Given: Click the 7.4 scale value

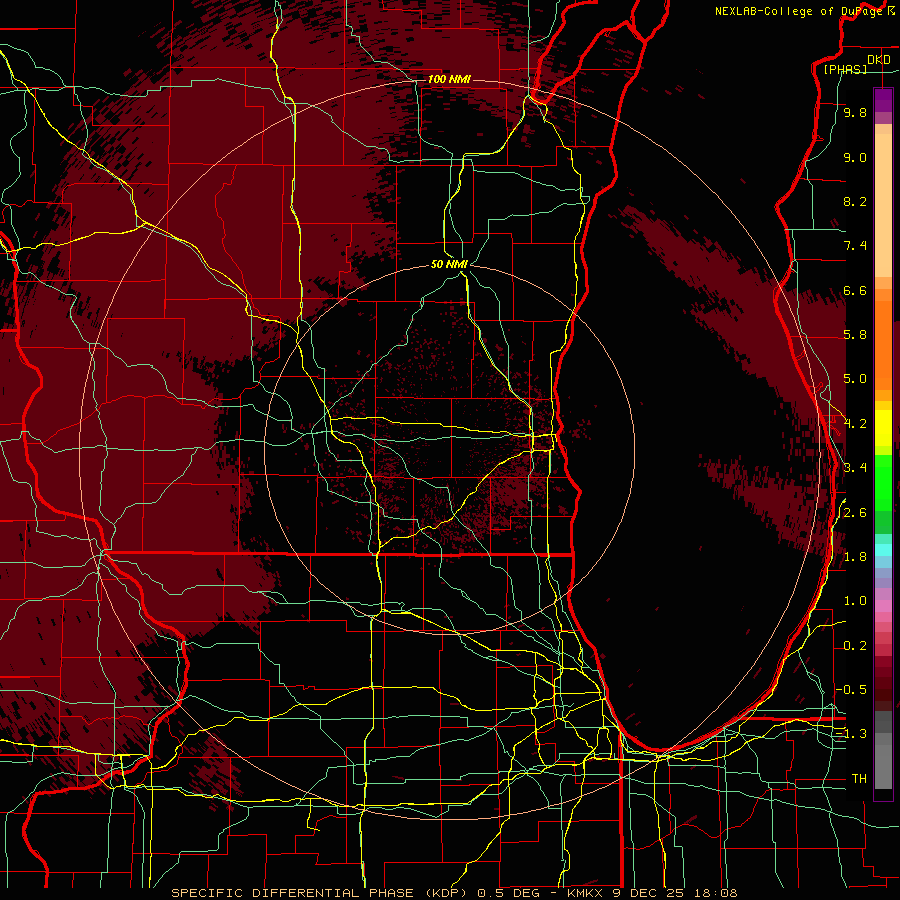Looking at the screenshot, I should point(855,246).
